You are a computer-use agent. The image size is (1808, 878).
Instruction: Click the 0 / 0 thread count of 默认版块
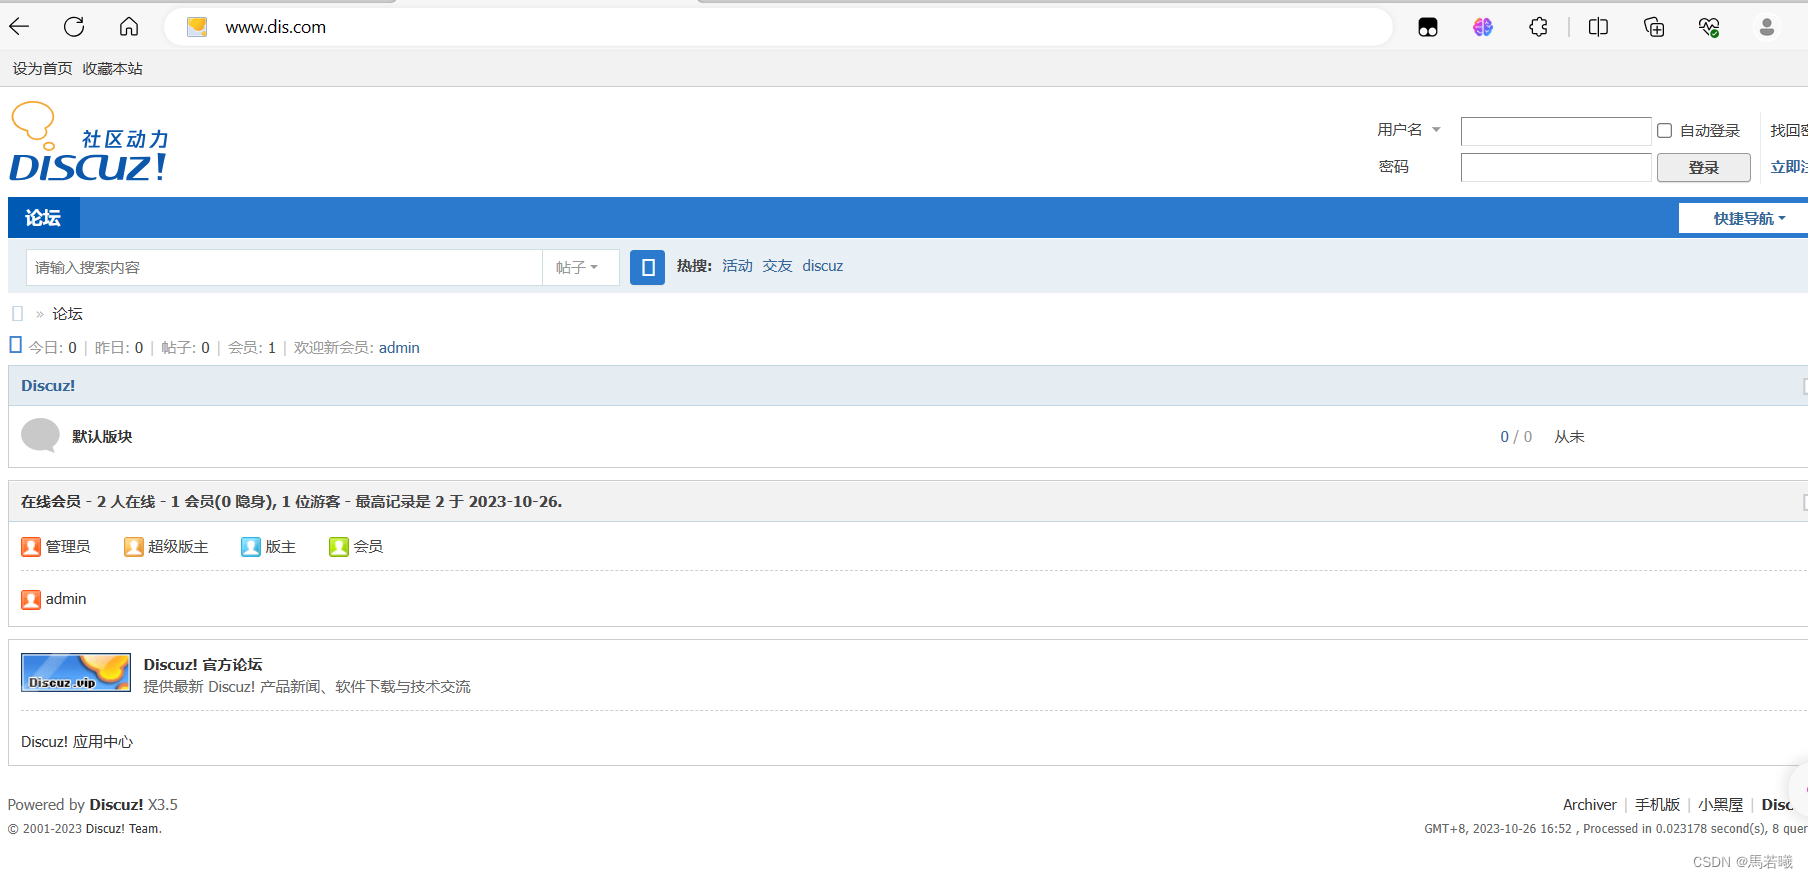tap(1516, 437)
